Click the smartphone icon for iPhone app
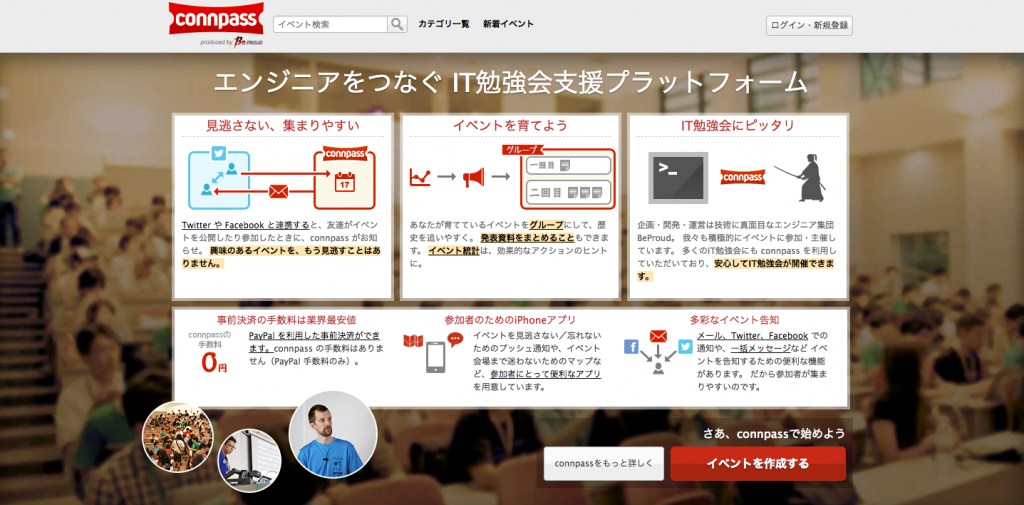Screen dimensions: 1024x505 click(436, 357)
